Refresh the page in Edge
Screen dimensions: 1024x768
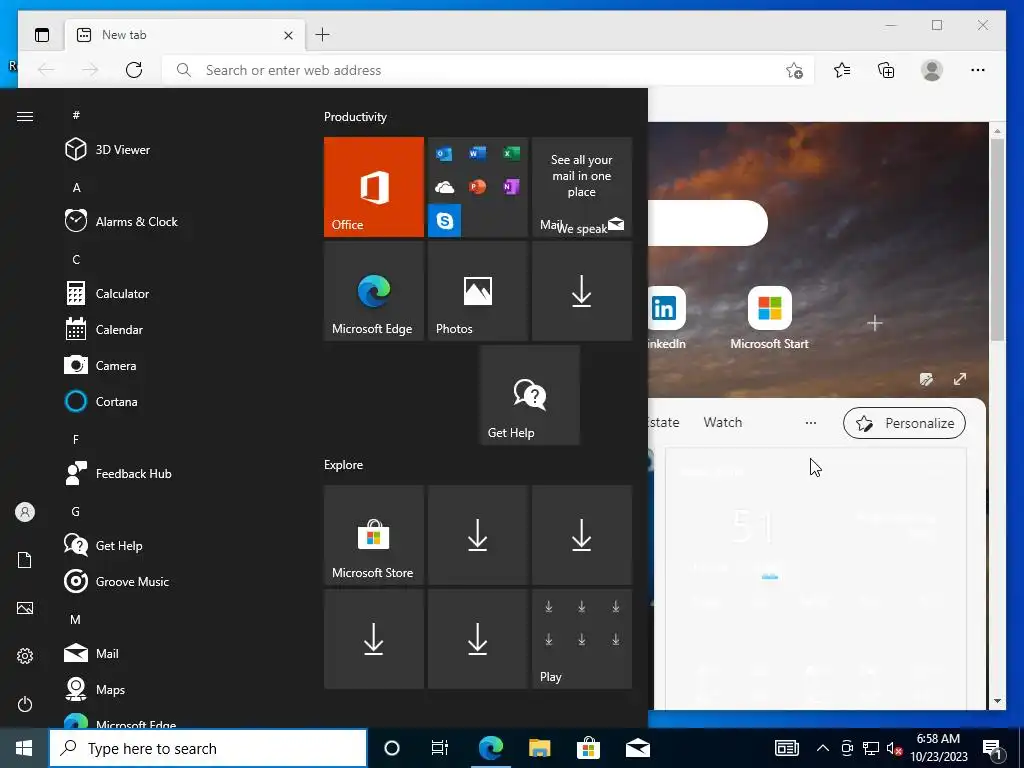pos(134,70)
